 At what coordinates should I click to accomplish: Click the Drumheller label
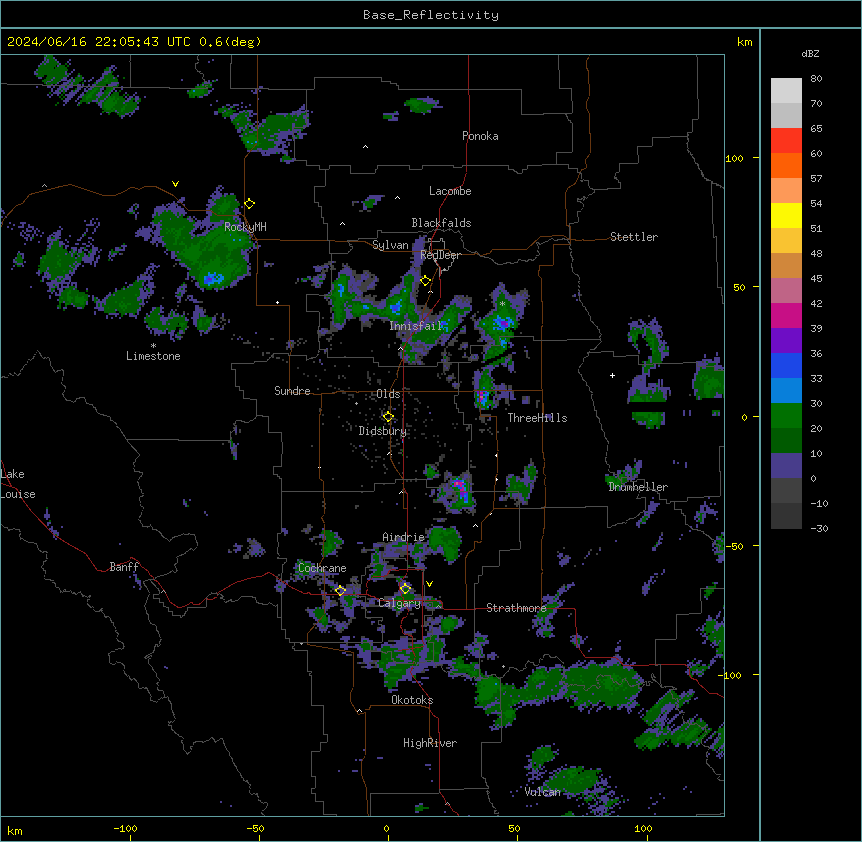(x=638, y=487)
